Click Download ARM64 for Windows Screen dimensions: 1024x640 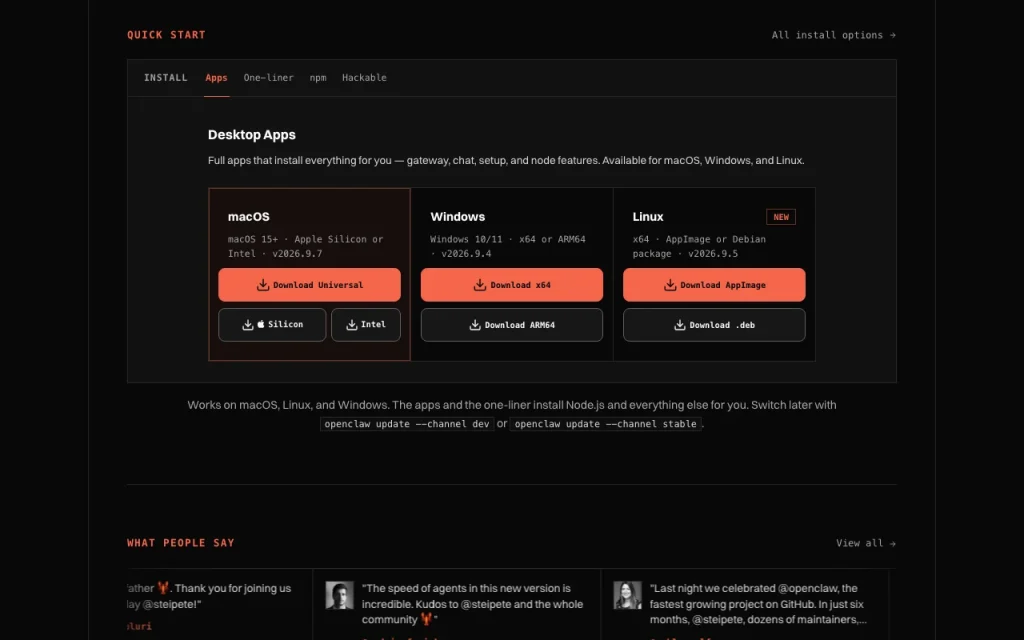tap(512, 325)
